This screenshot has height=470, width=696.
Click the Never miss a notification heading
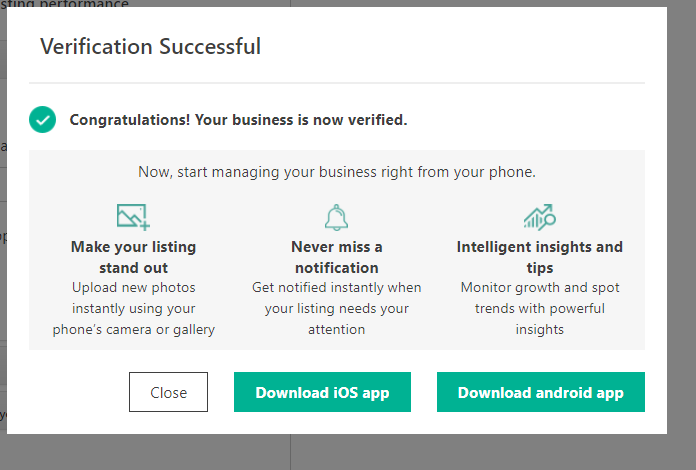click(x=336, y=257)
